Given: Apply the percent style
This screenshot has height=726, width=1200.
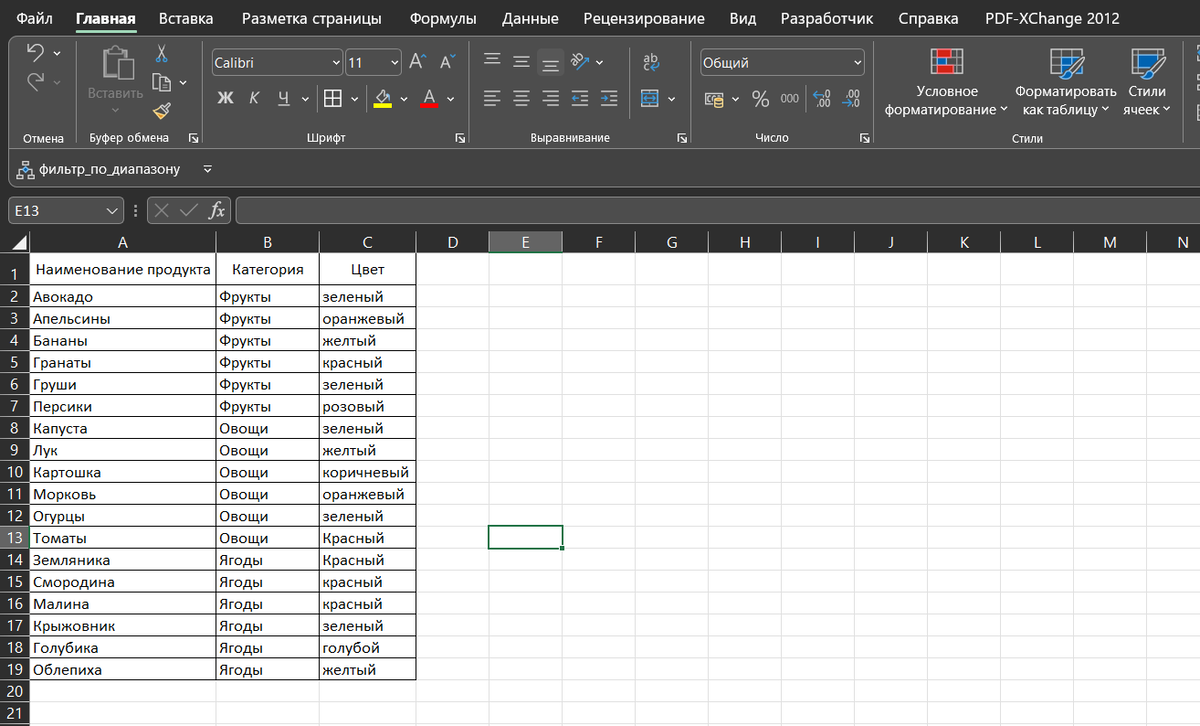Looking at the screenshot, I should [761, 98].
